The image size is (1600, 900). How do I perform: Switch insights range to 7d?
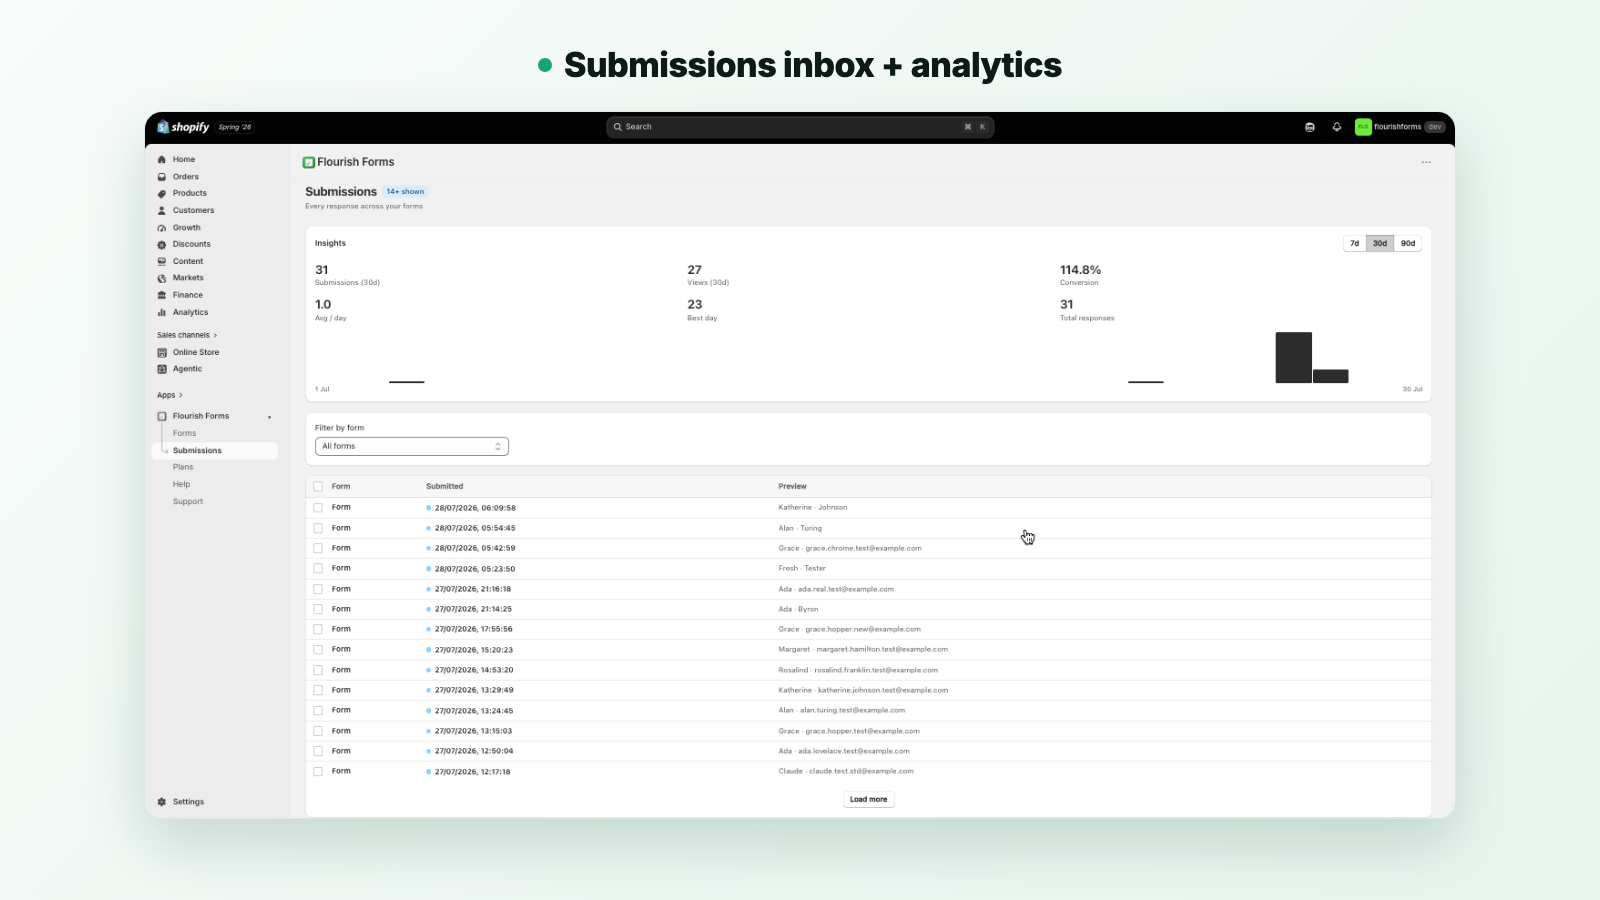[1355, 243]
